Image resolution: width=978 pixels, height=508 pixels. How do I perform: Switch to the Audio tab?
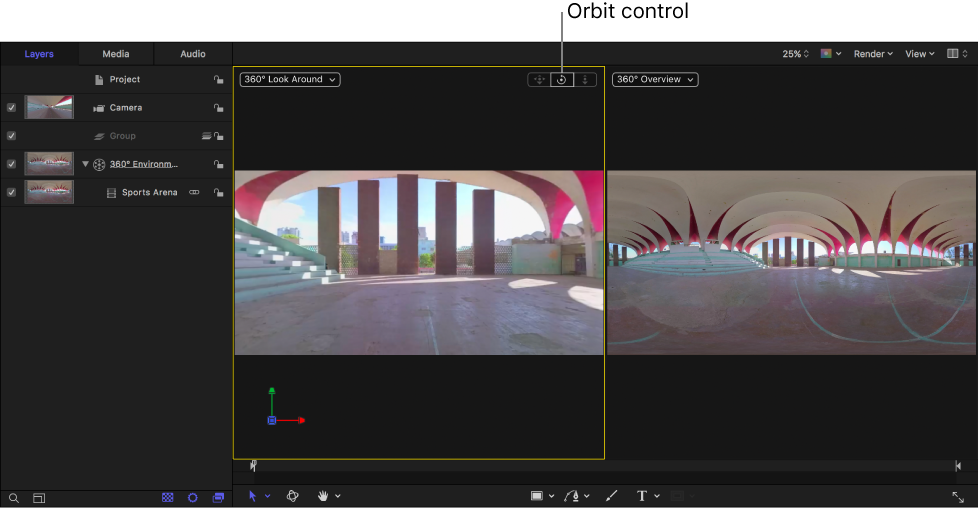pos(193,54)
